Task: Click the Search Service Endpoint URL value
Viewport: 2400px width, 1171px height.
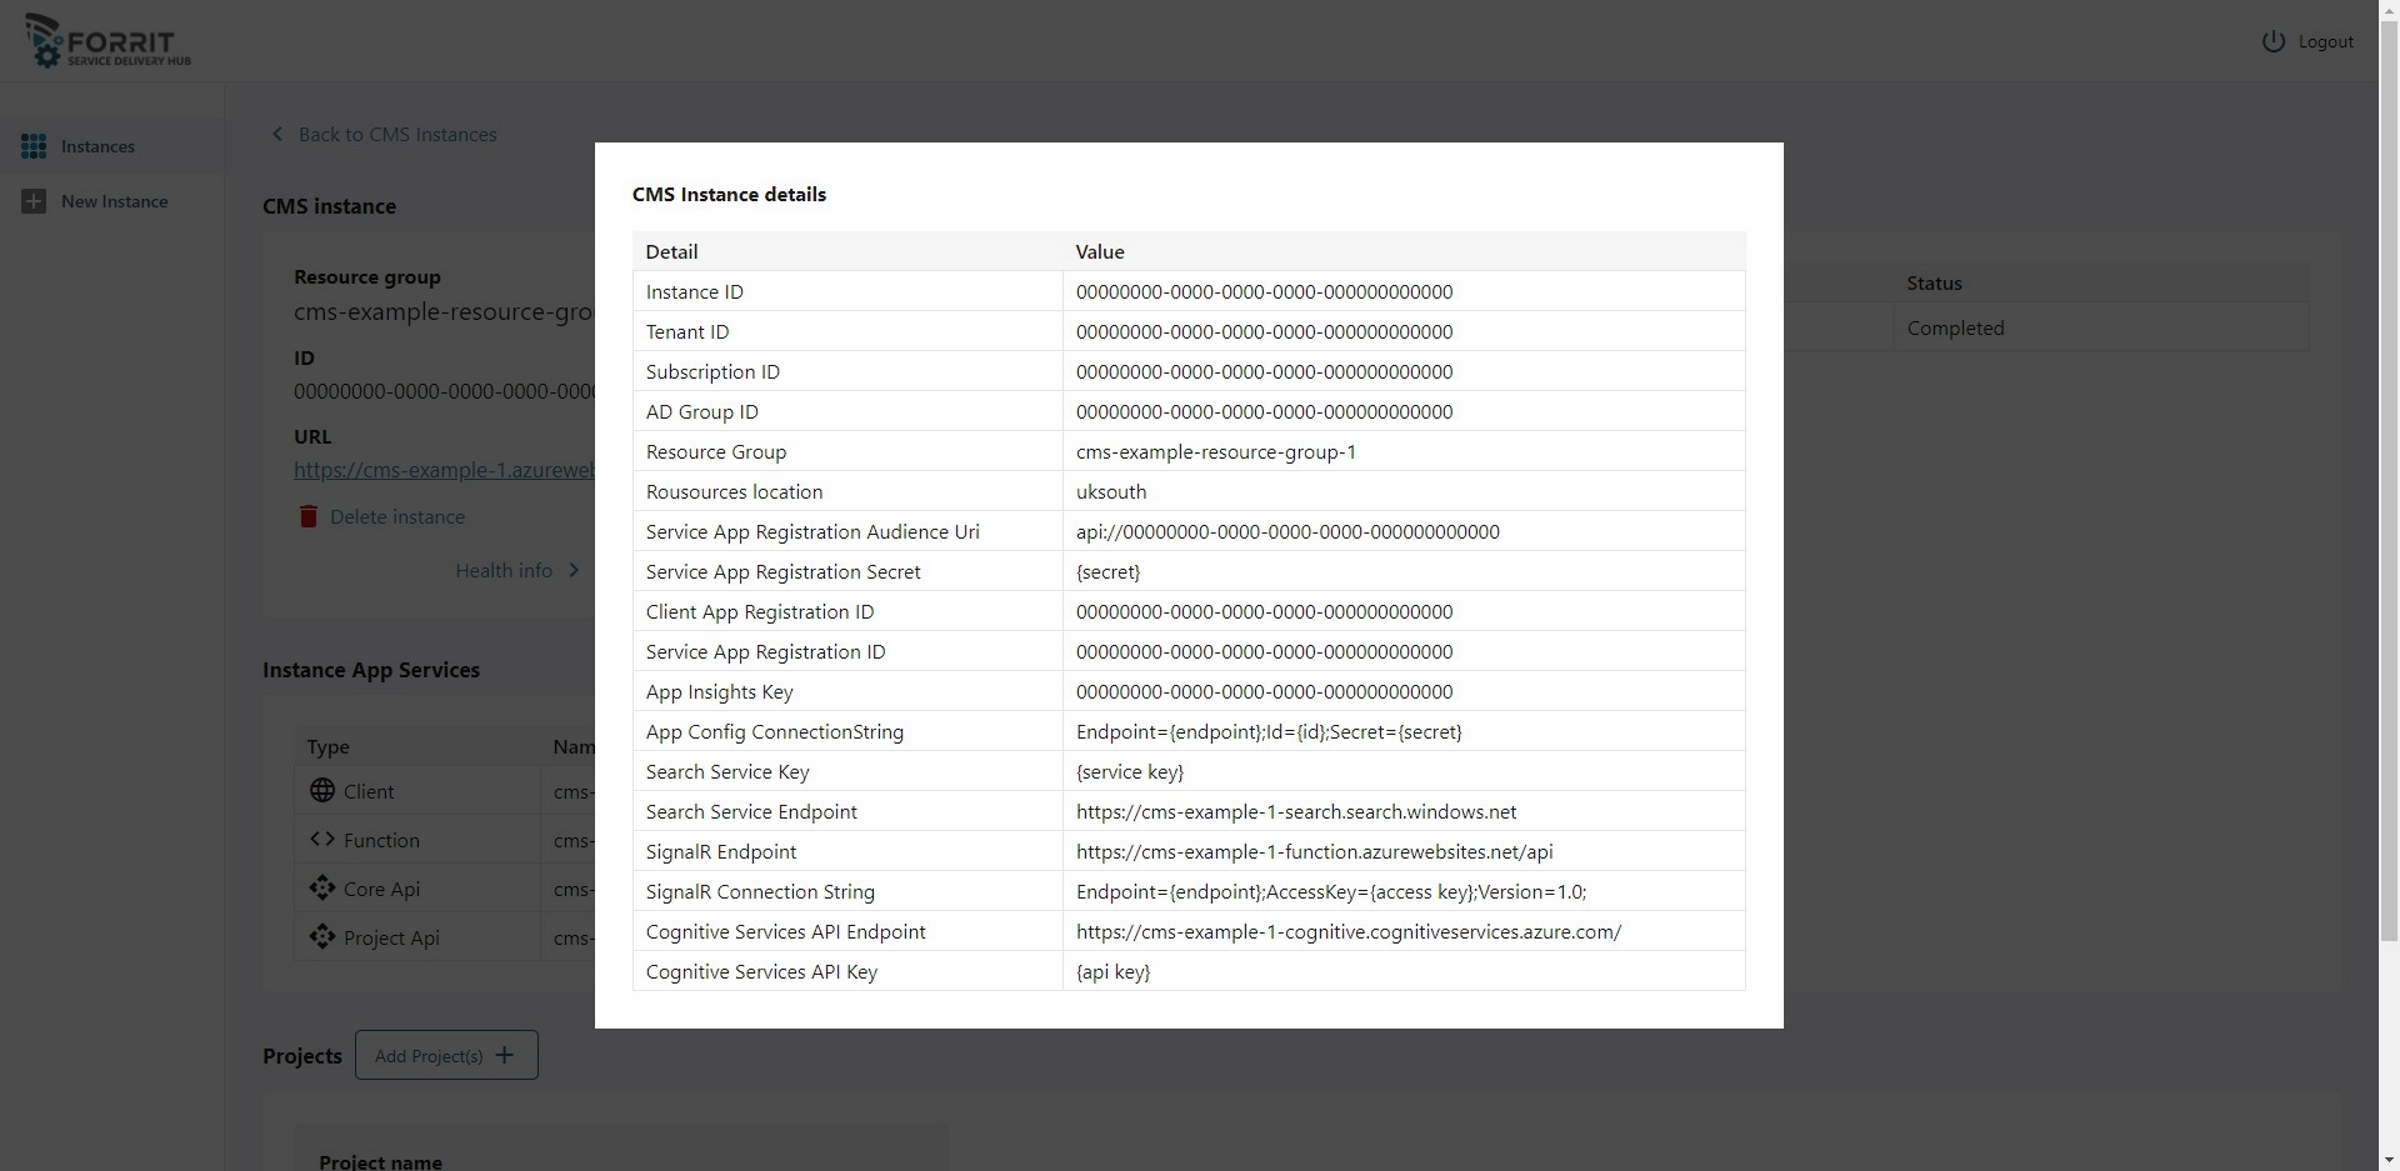Action: pyautogui.click(x=1296, y=812)
